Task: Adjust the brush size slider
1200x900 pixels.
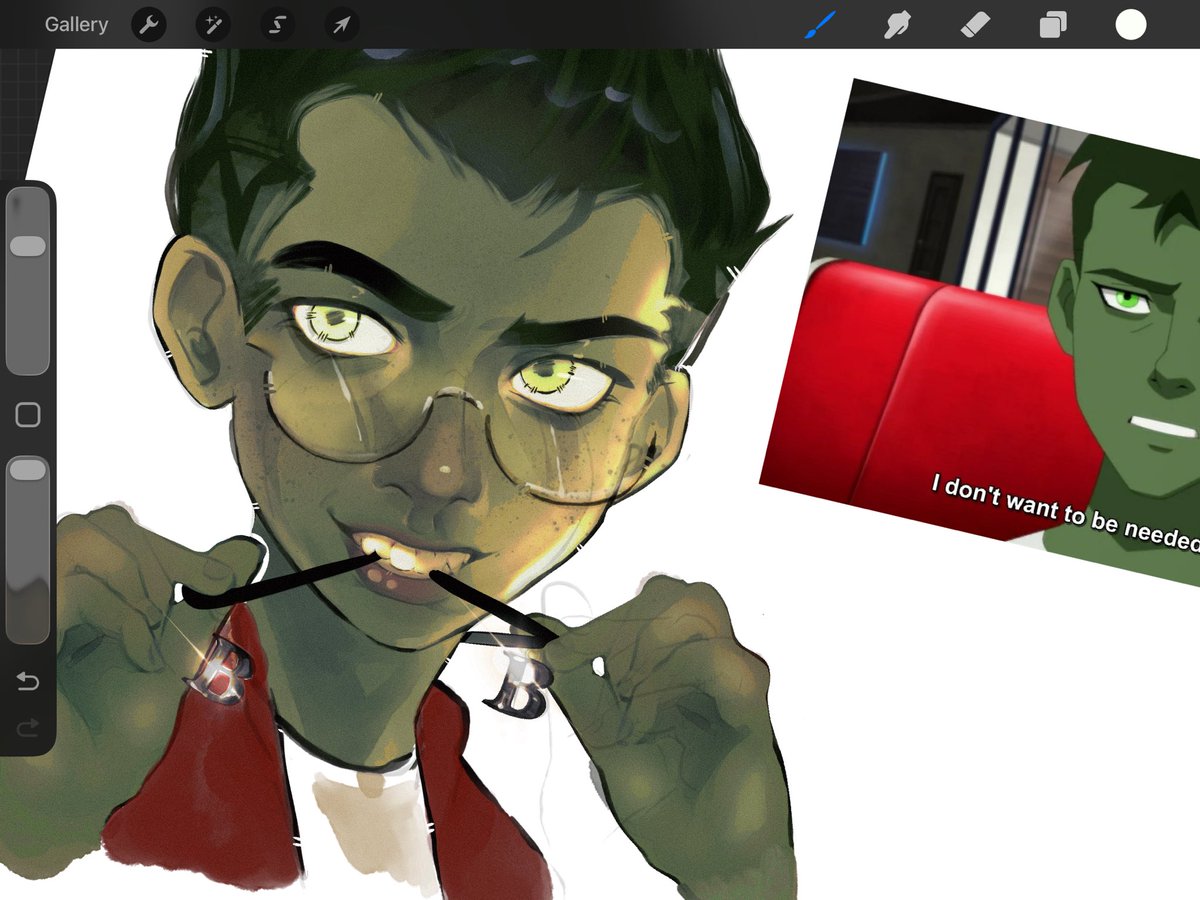Action: [x=28, y=282]
